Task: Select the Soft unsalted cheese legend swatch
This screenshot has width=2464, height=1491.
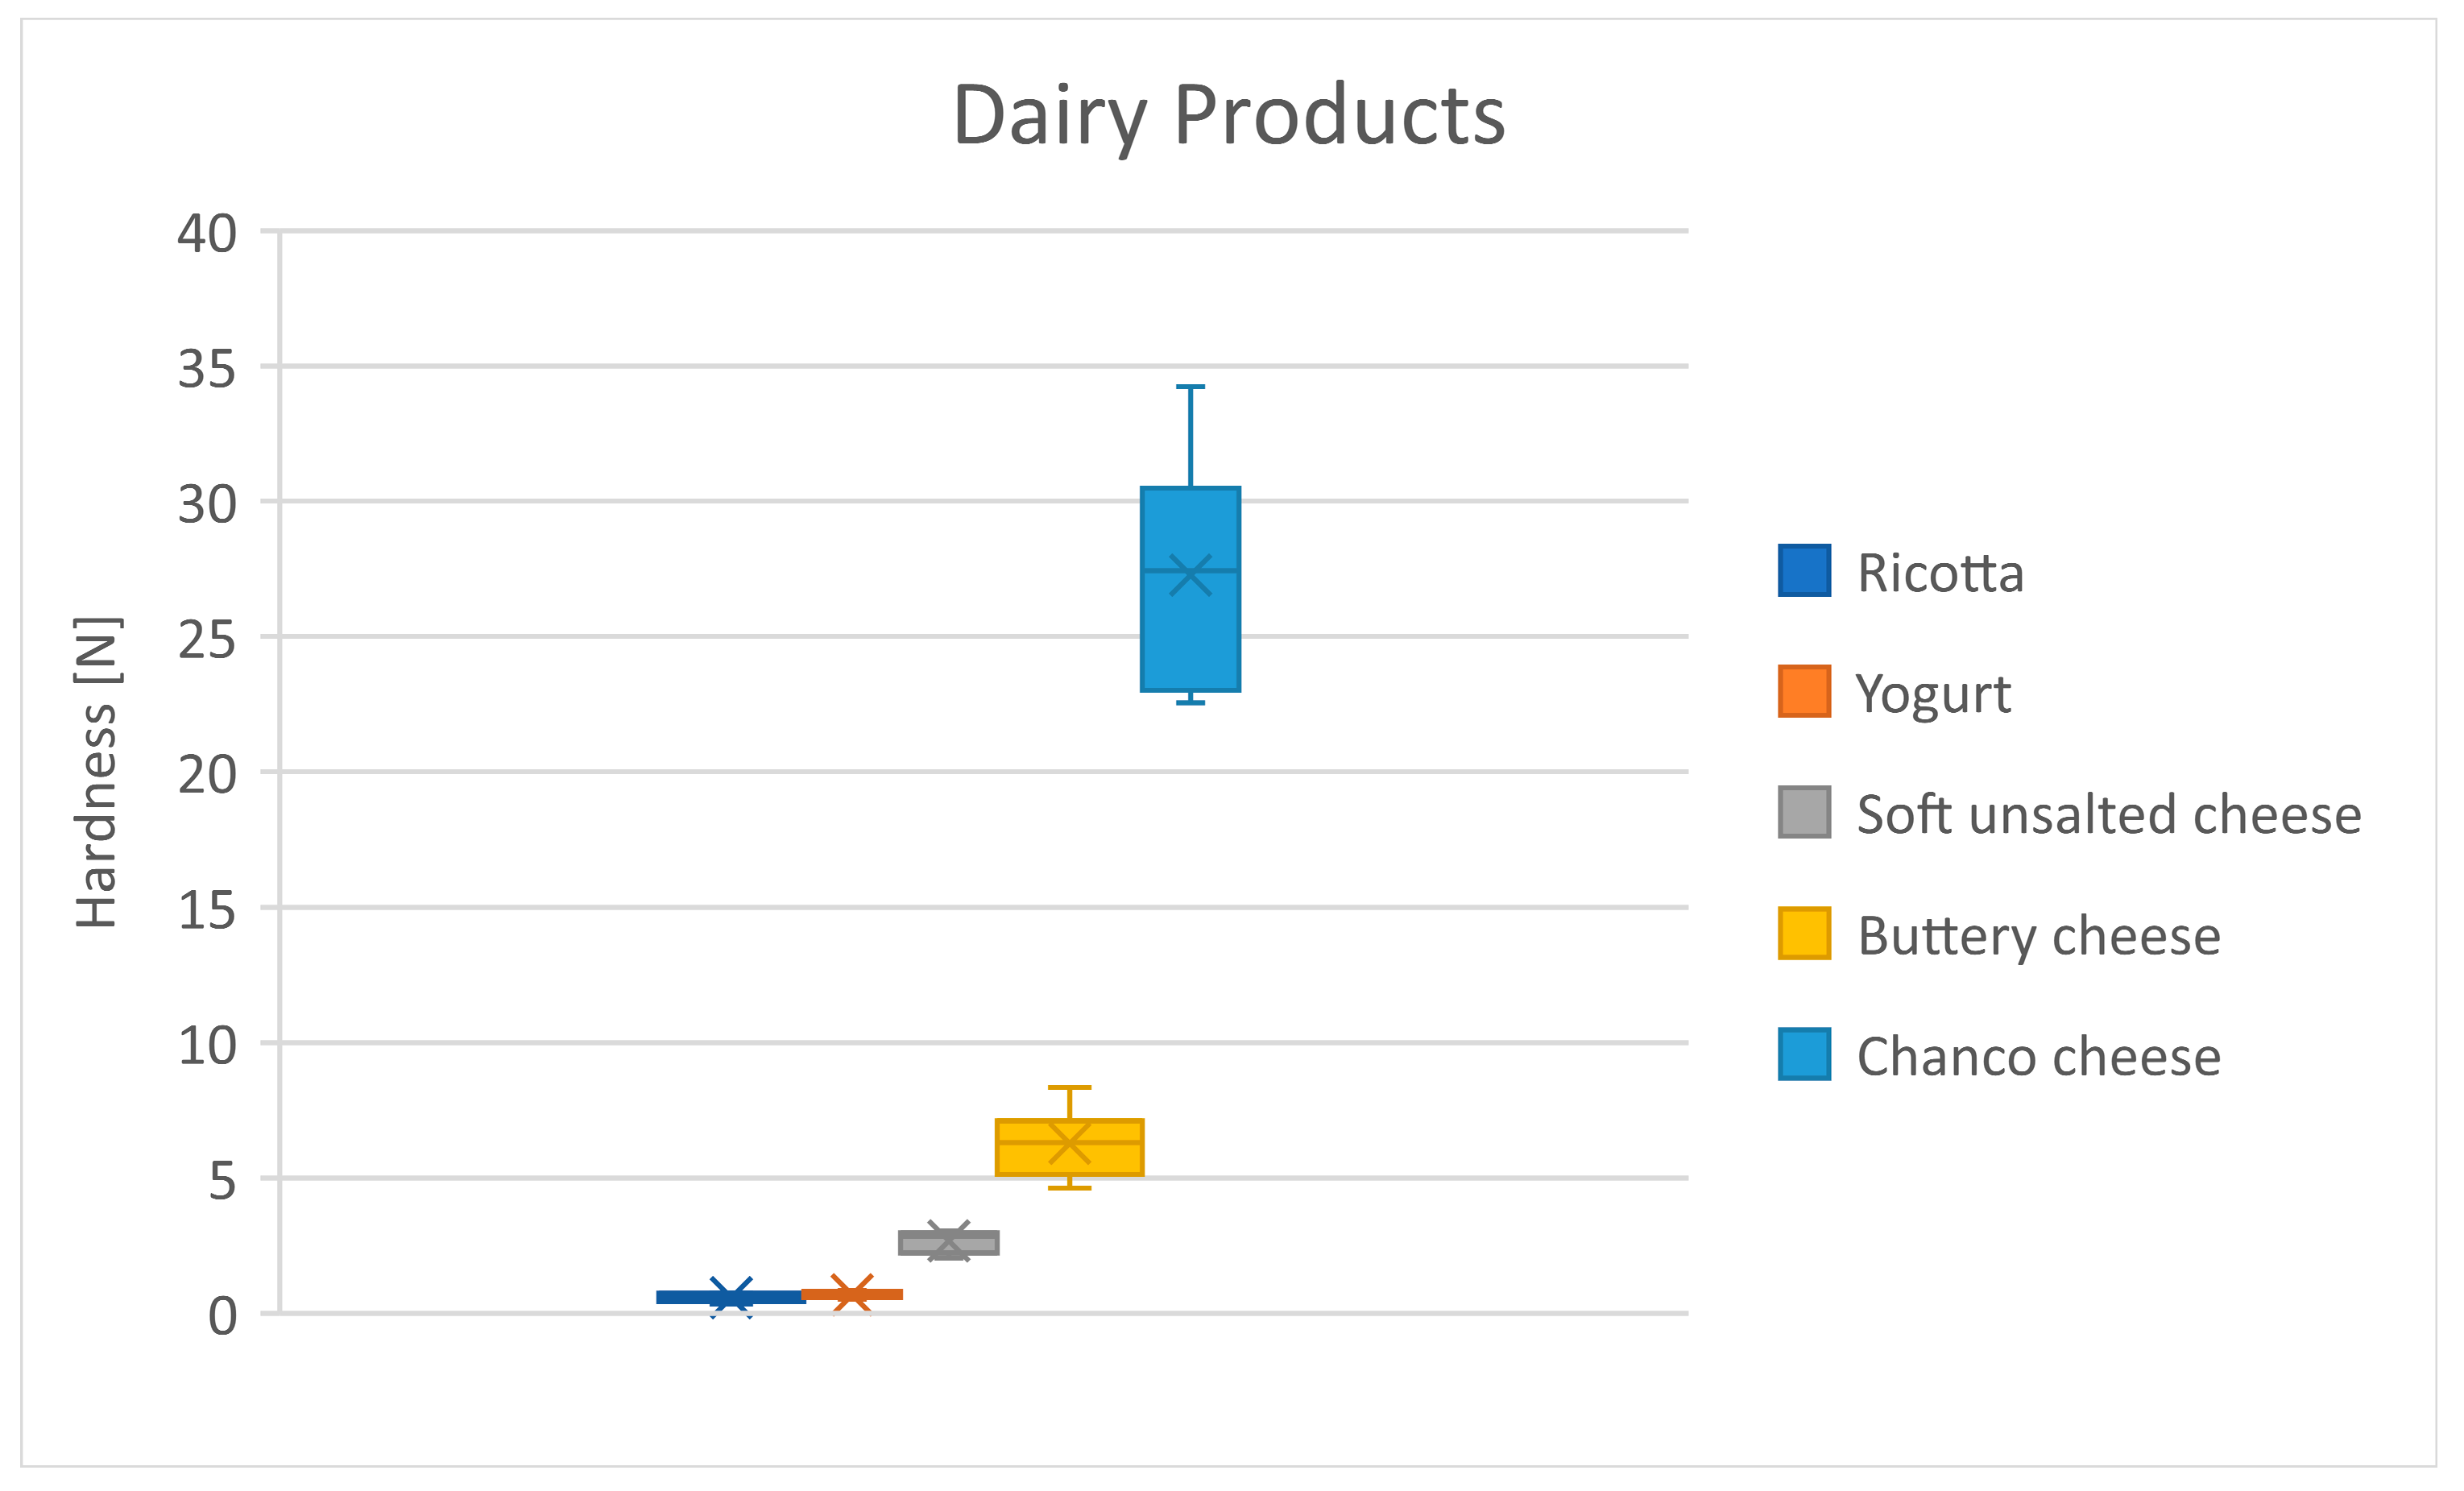Action: 1804,813
